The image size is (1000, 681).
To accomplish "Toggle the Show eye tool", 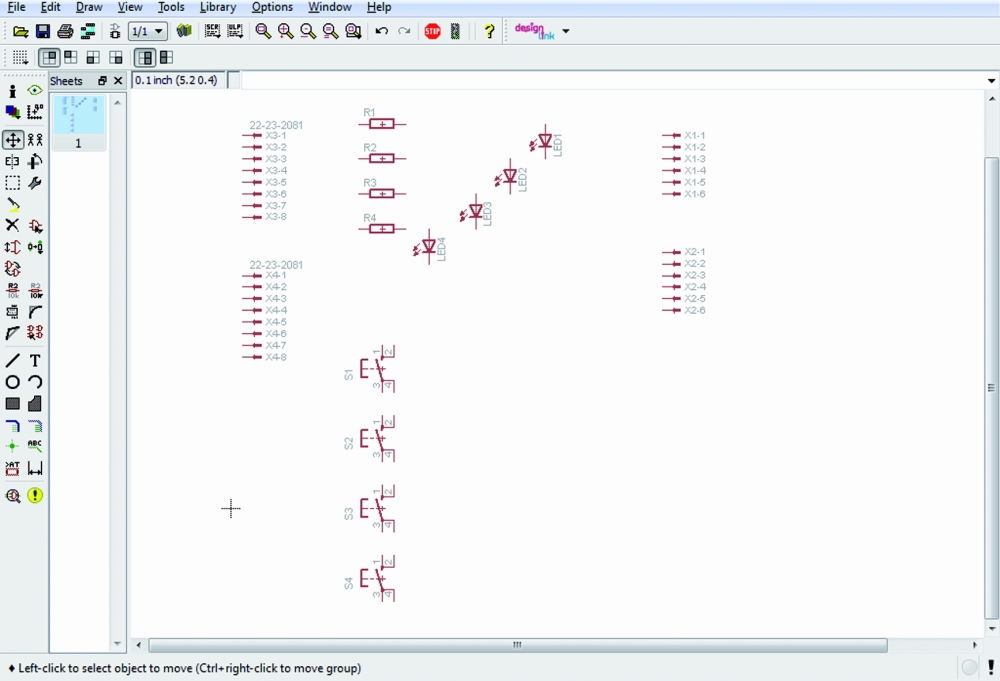I will pos(35,91).
